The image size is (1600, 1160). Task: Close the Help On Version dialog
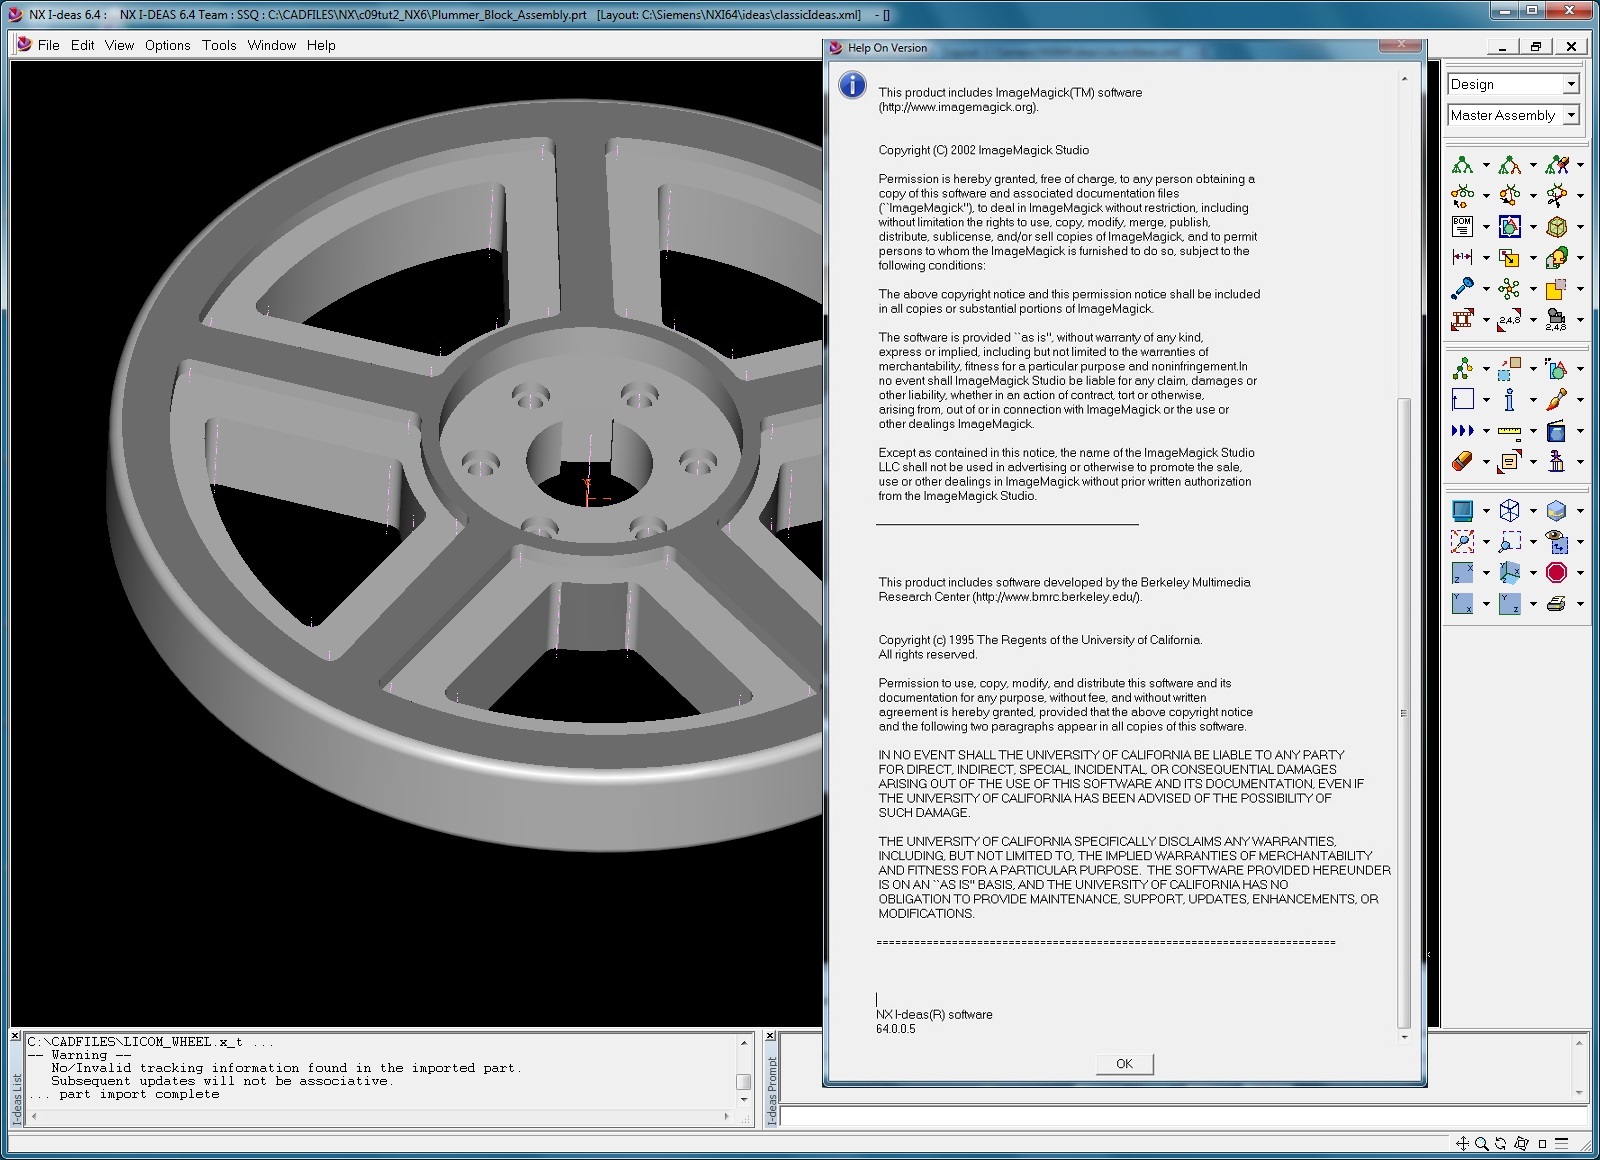coord(1400,46)
